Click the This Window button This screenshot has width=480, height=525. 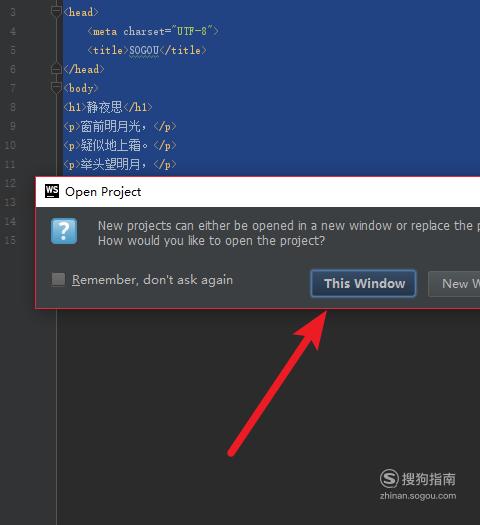point(364,284)
